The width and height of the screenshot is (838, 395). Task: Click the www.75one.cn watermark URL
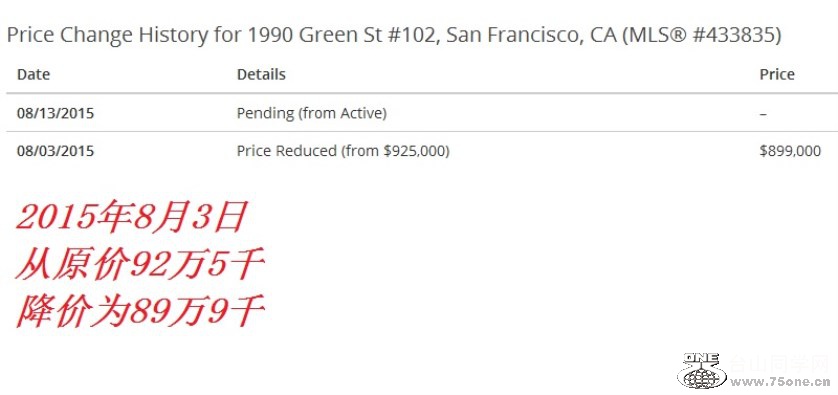click(780, 382)
